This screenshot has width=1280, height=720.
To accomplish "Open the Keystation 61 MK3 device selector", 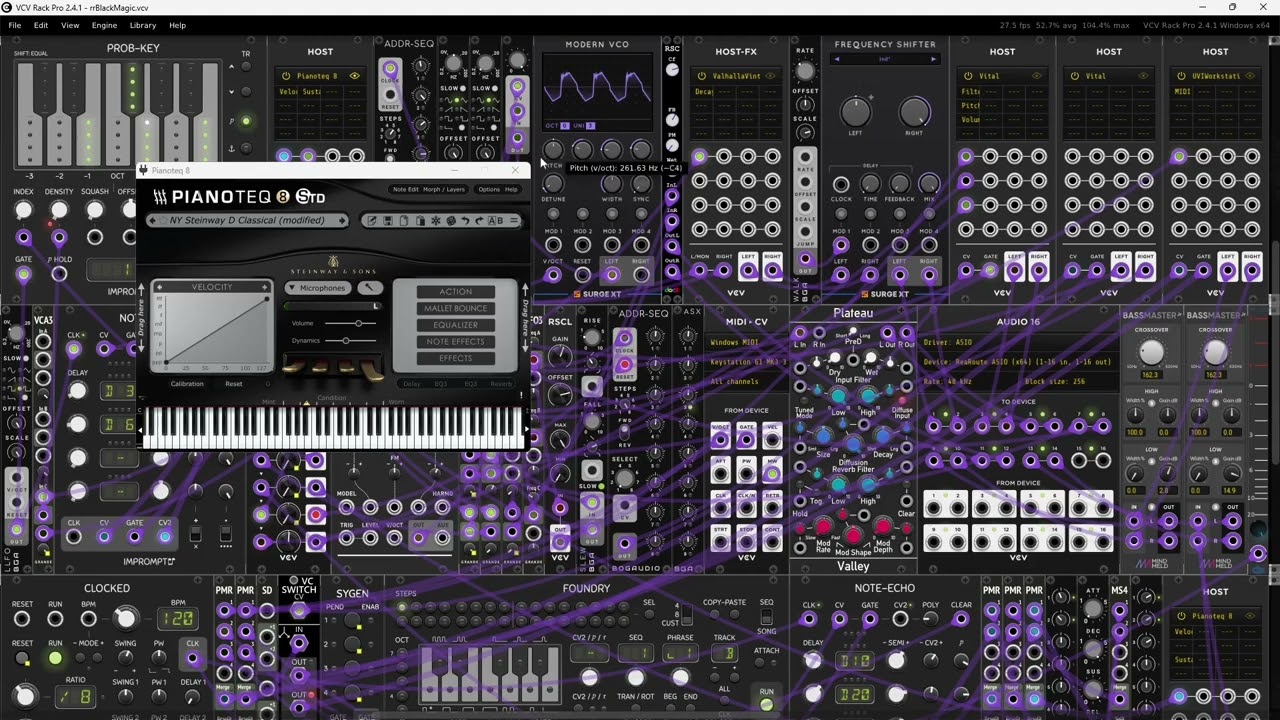I will point(744,362).
